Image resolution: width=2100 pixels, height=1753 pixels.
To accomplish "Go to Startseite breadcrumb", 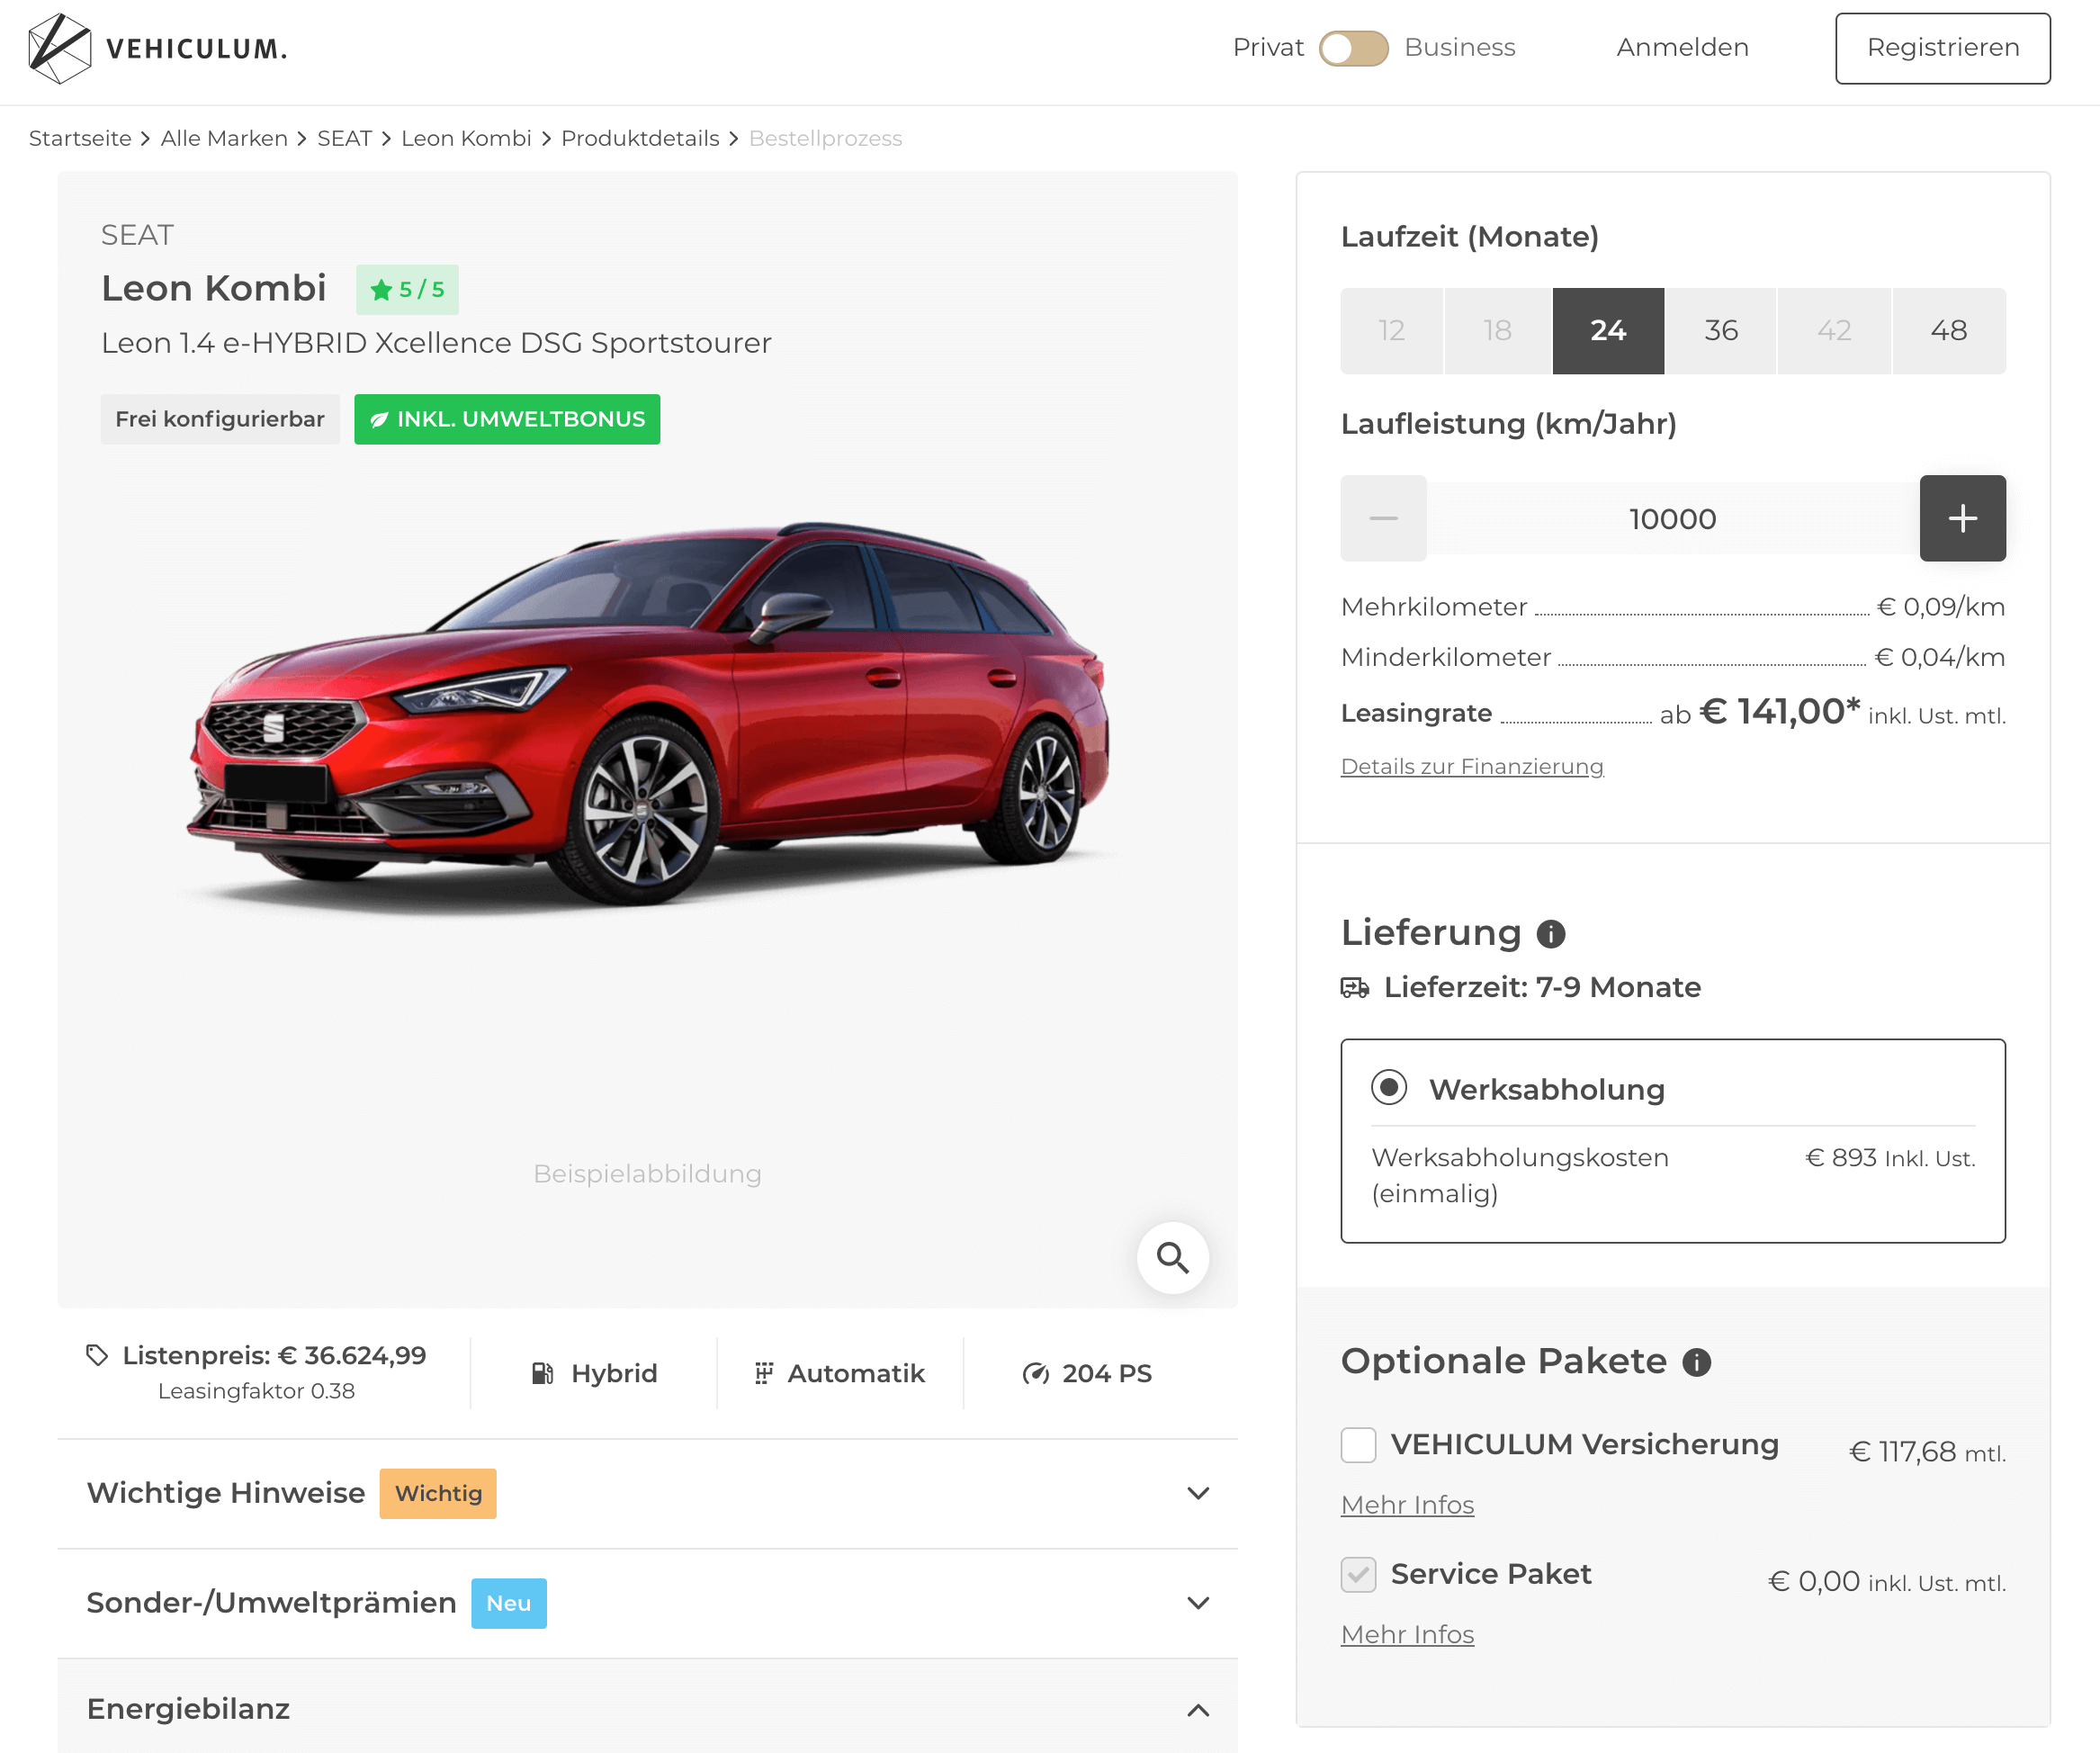I will click(80, 138).
